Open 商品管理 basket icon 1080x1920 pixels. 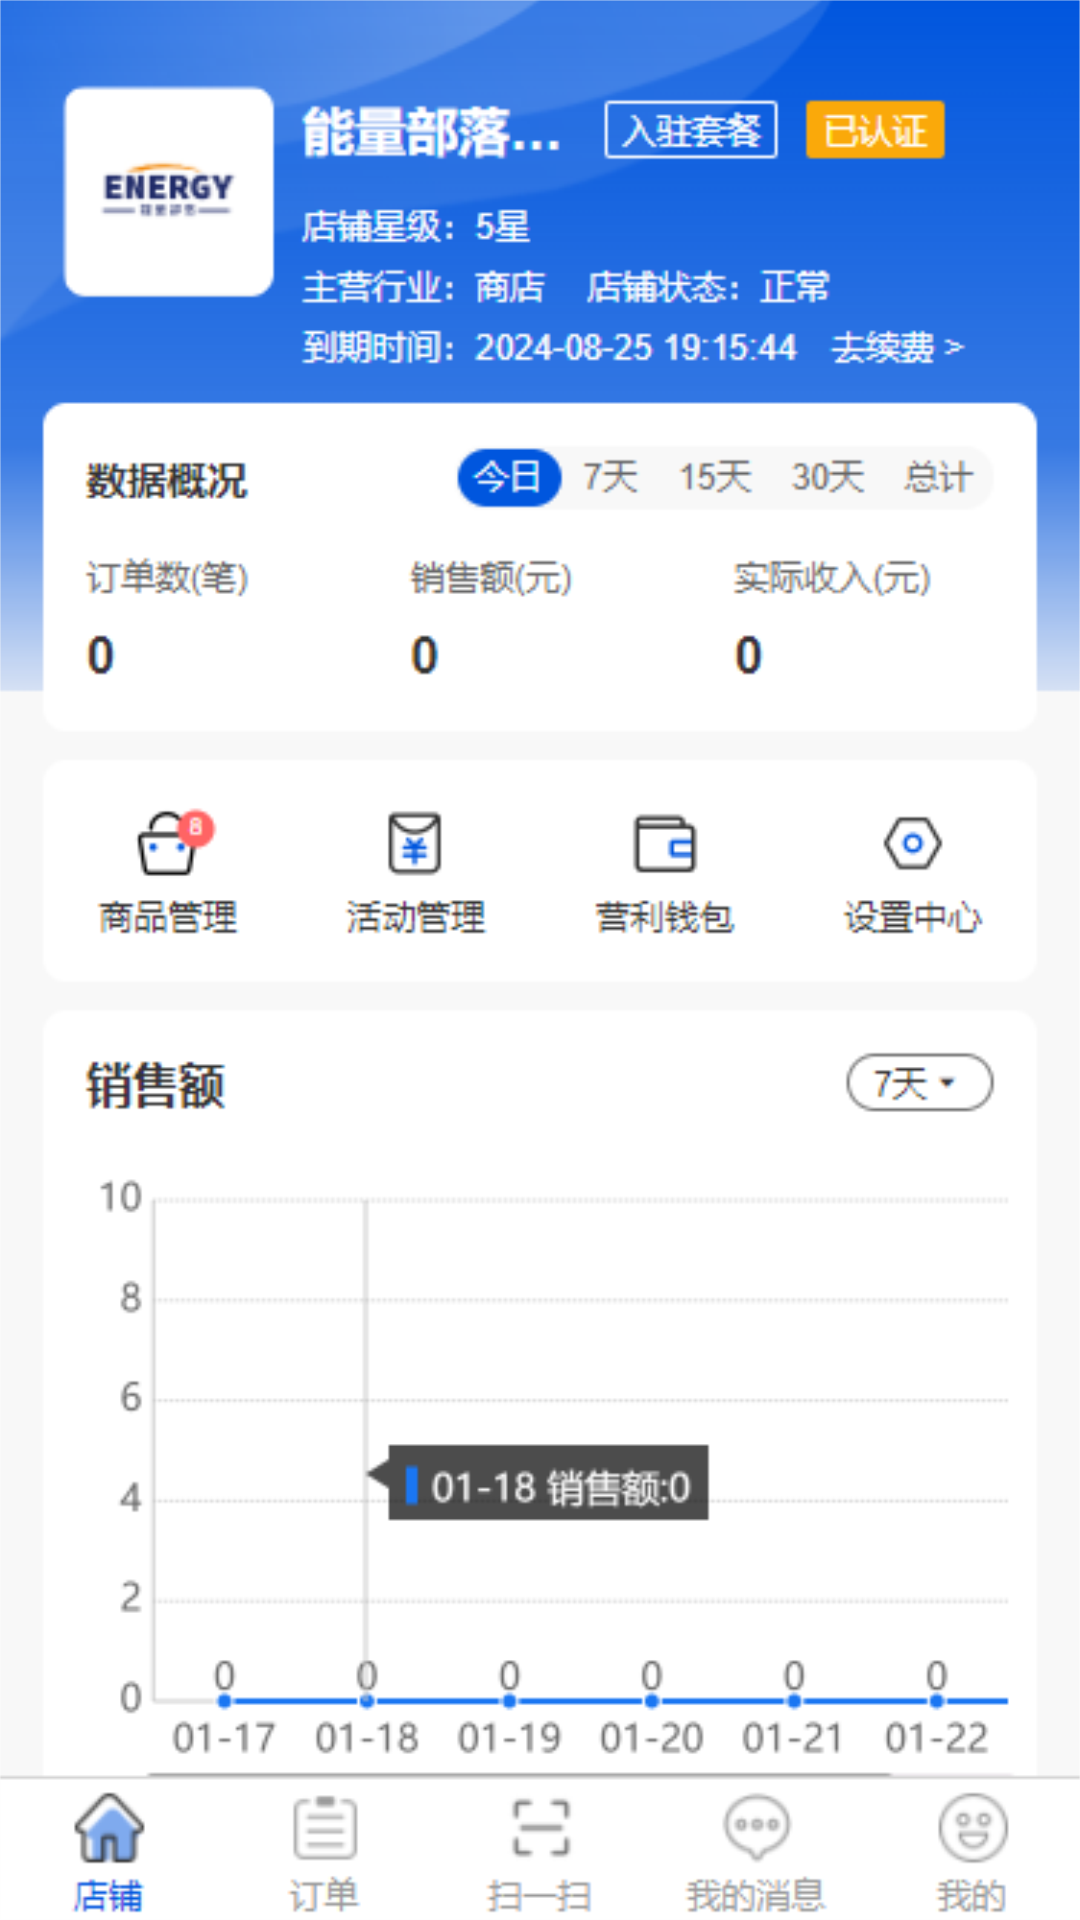pyautogui.click(x=167, y=844)
